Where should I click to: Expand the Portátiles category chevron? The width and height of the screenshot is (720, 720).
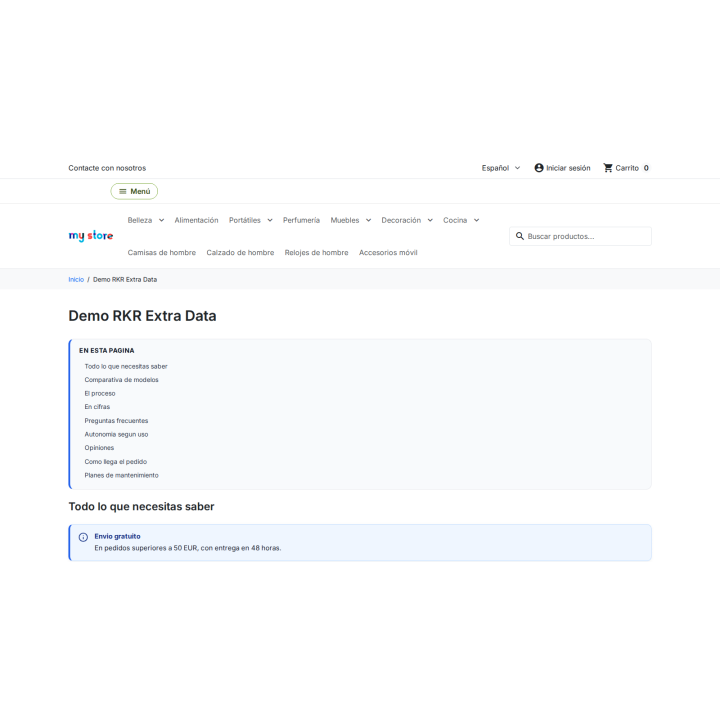pos(270,220)
